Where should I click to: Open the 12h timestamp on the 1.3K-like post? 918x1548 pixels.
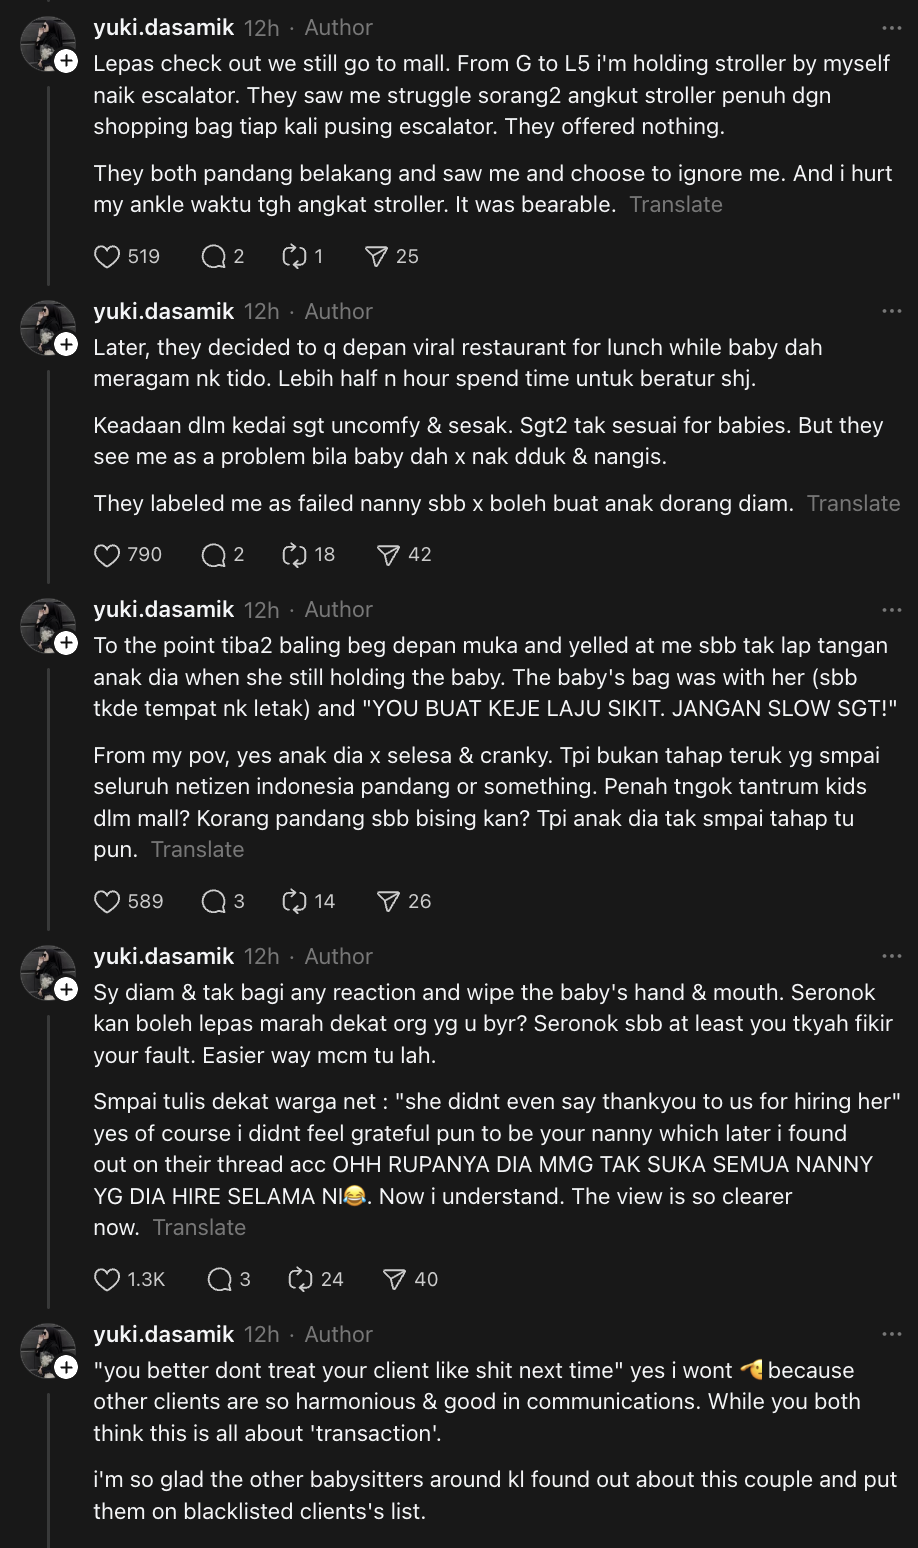click(262, 957)
